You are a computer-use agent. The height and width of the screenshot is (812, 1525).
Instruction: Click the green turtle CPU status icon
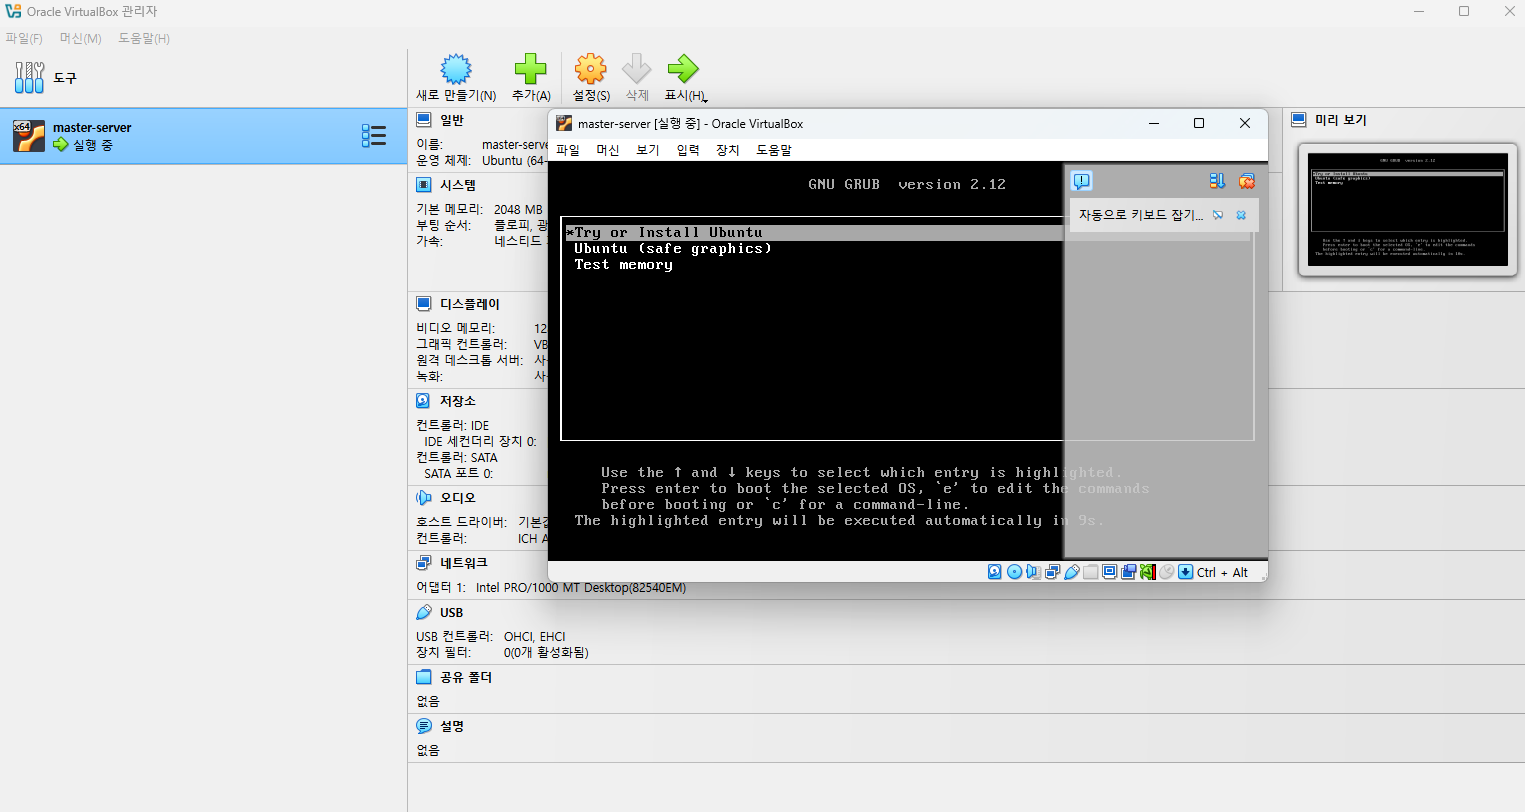1148,572
